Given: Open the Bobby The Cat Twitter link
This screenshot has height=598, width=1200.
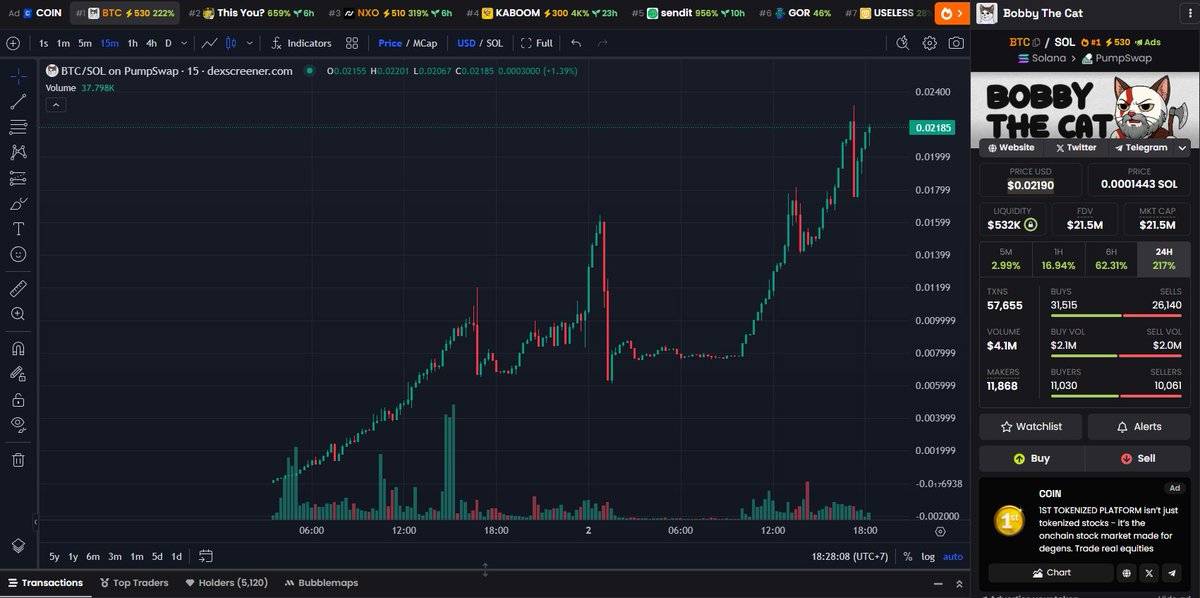Looking at the screenshot, I should pyautogui.click(x=1075, y=147).
